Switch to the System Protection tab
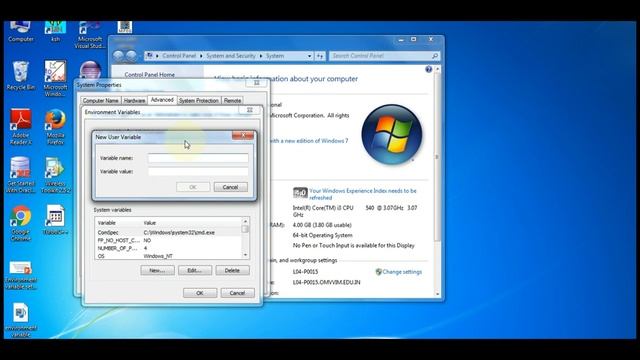The width and height of the screenshot is (640, 360). point(199,100)
